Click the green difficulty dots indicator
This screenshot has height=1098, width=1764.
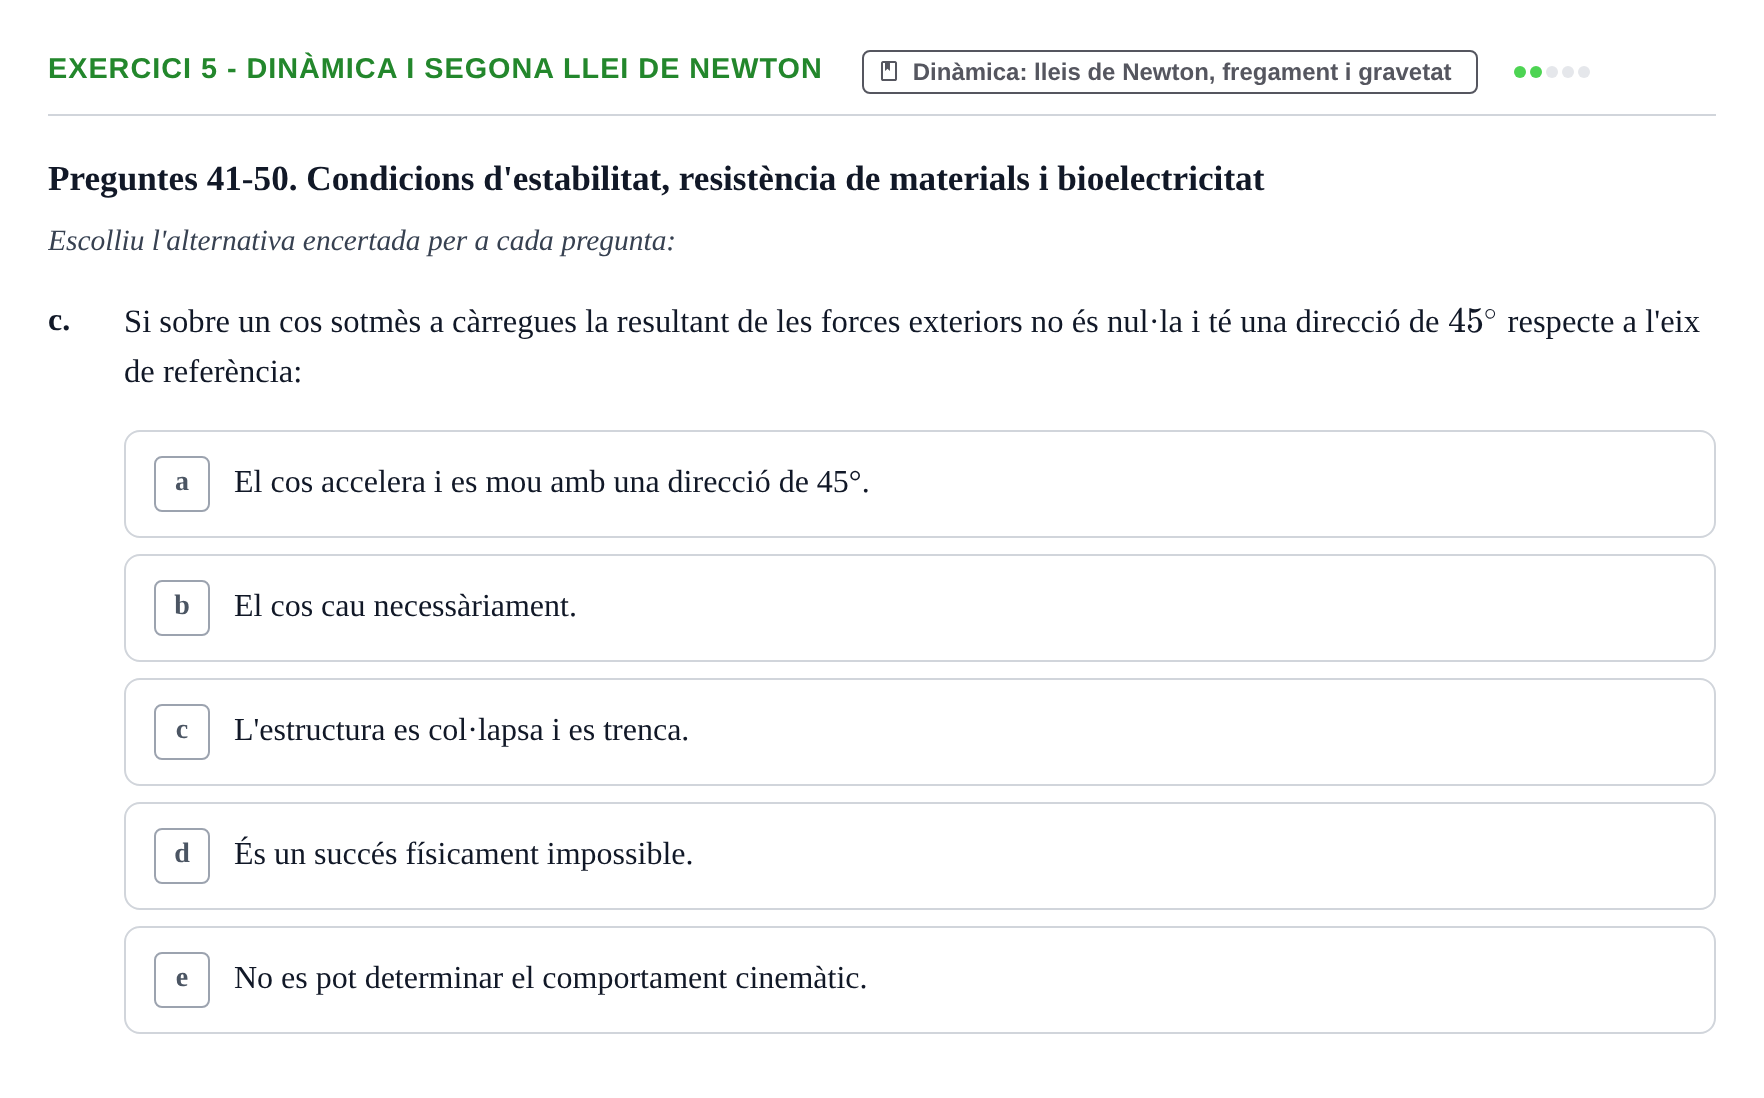[x=1551, y=72]
